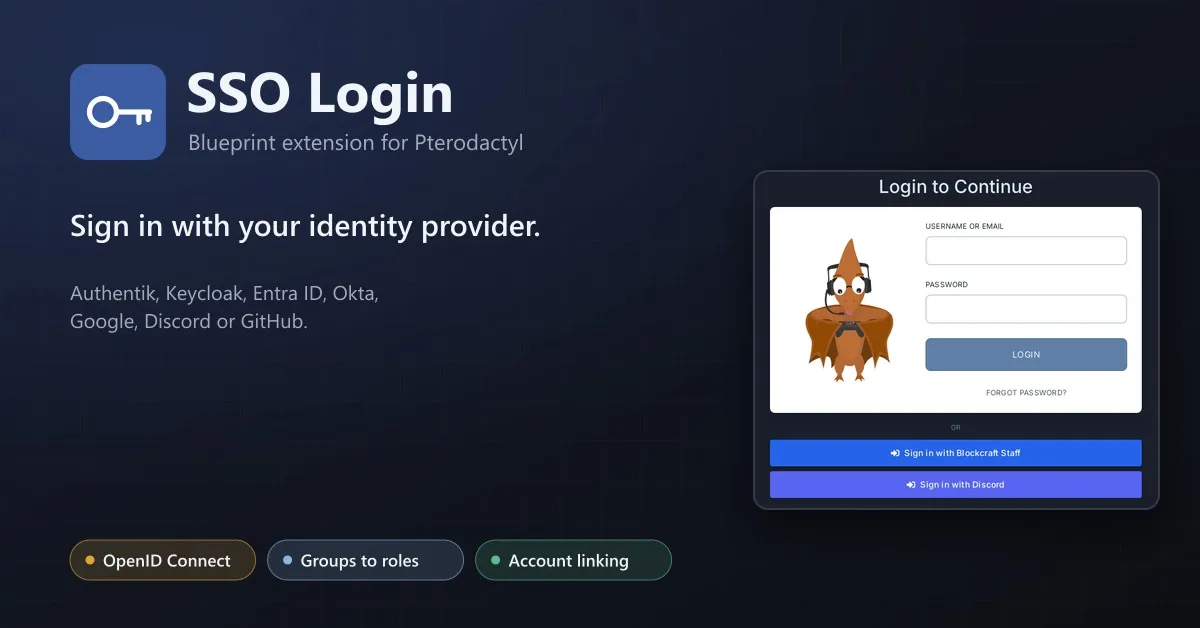Click the 'Google, Discord or GitHub.' line
The width and height of the screenshot is (1200, 628).
click(x=189, y=322)
